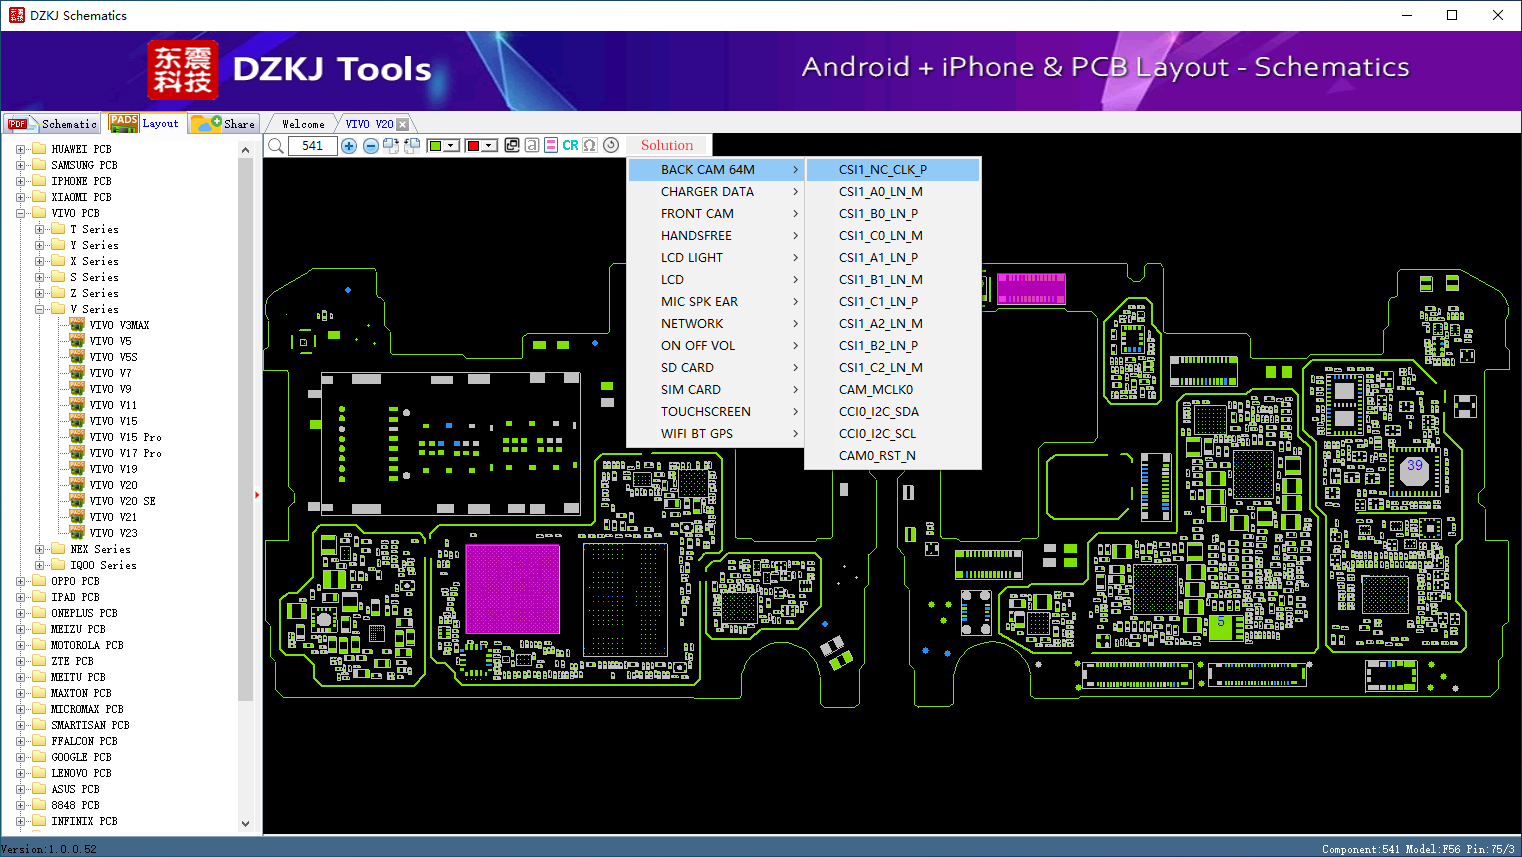Screen dimensions: 1522x857
Task: Collapse the V Series tree node
Action: pos(40,309)
